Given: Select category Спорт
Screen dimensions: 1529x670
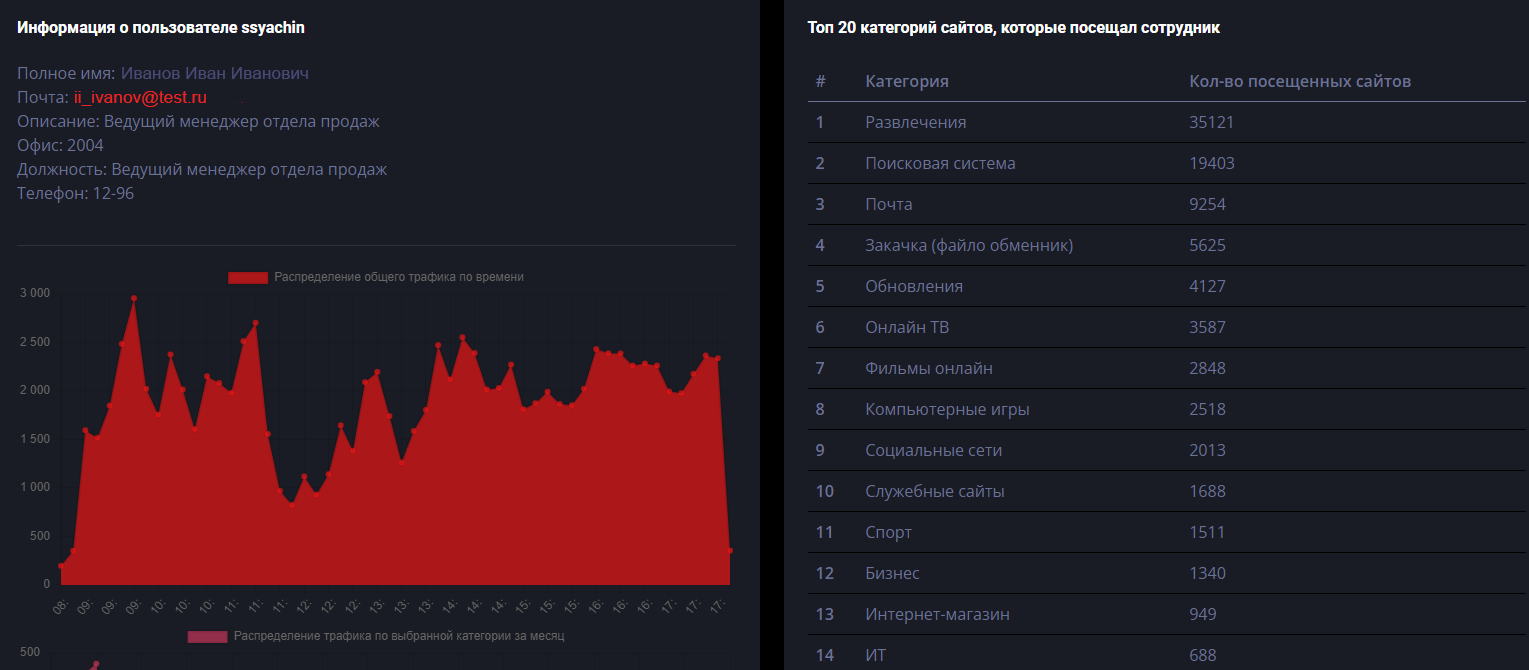Looking at the screenshot, I should 889,532.
